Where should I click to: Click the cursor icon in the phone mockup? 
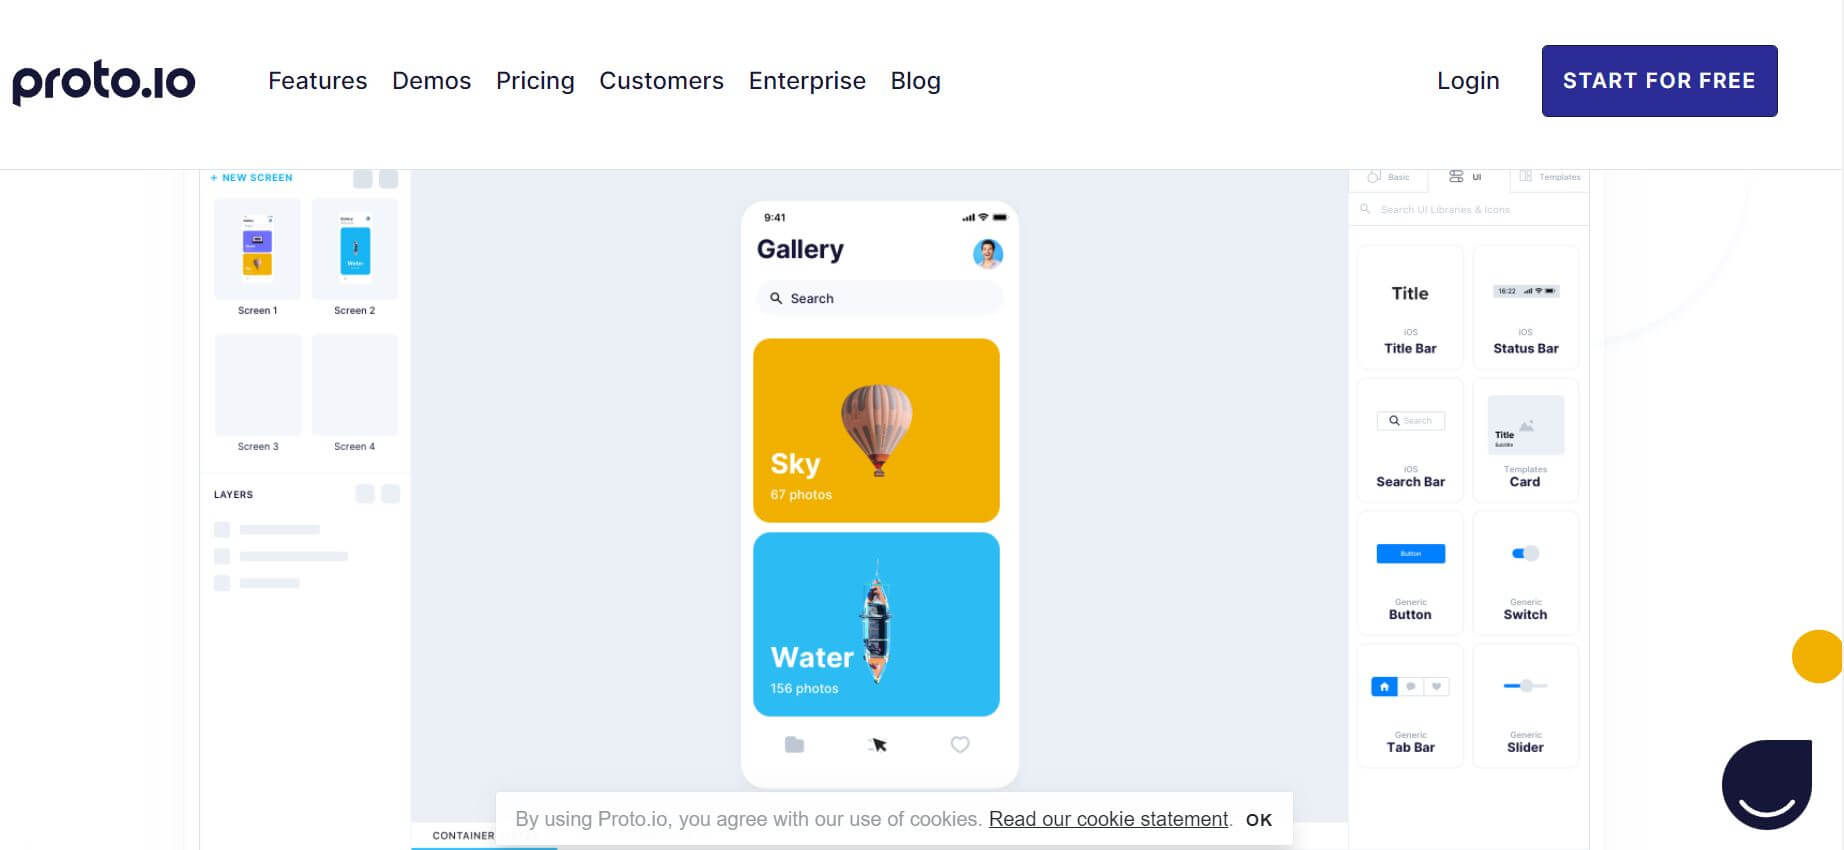[x=877, y=744]
